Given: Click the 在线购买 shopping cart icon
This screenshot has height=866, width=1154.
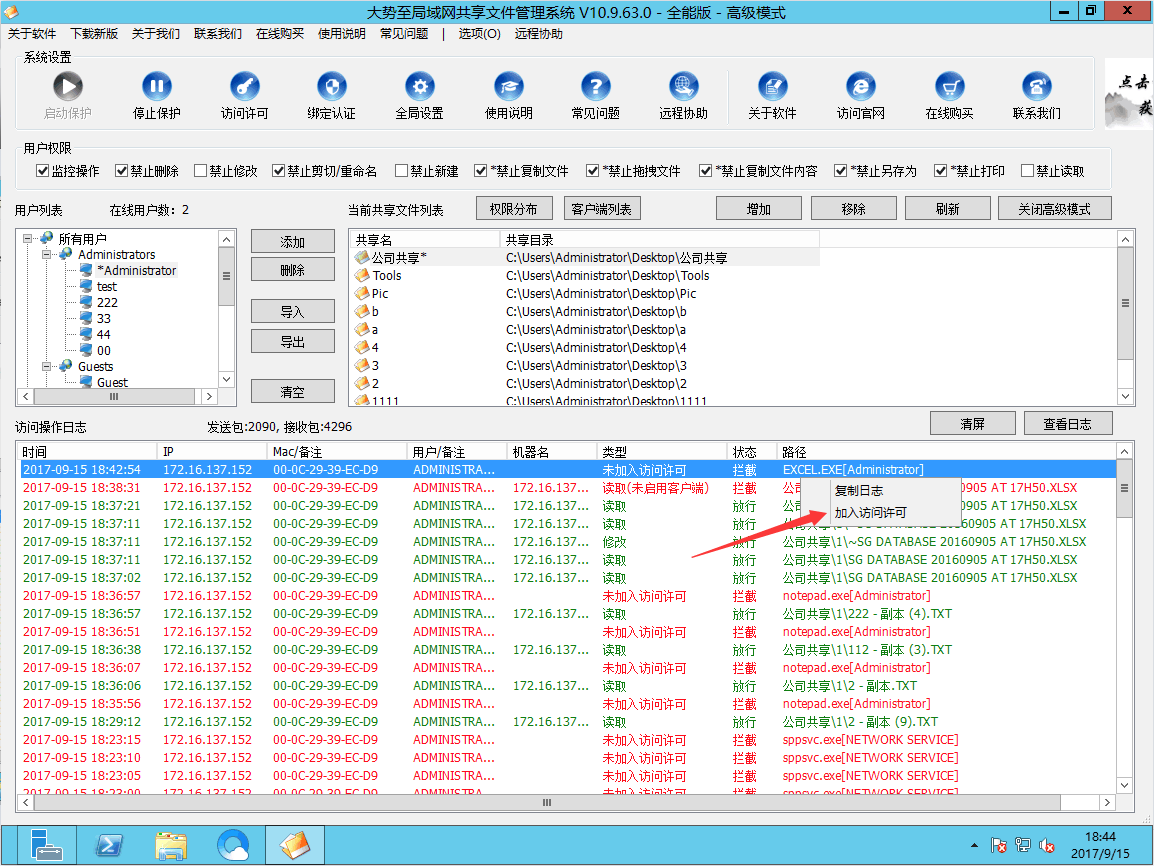Looking at the screenshot, I should pyautogui.click(x=949, y=87).
